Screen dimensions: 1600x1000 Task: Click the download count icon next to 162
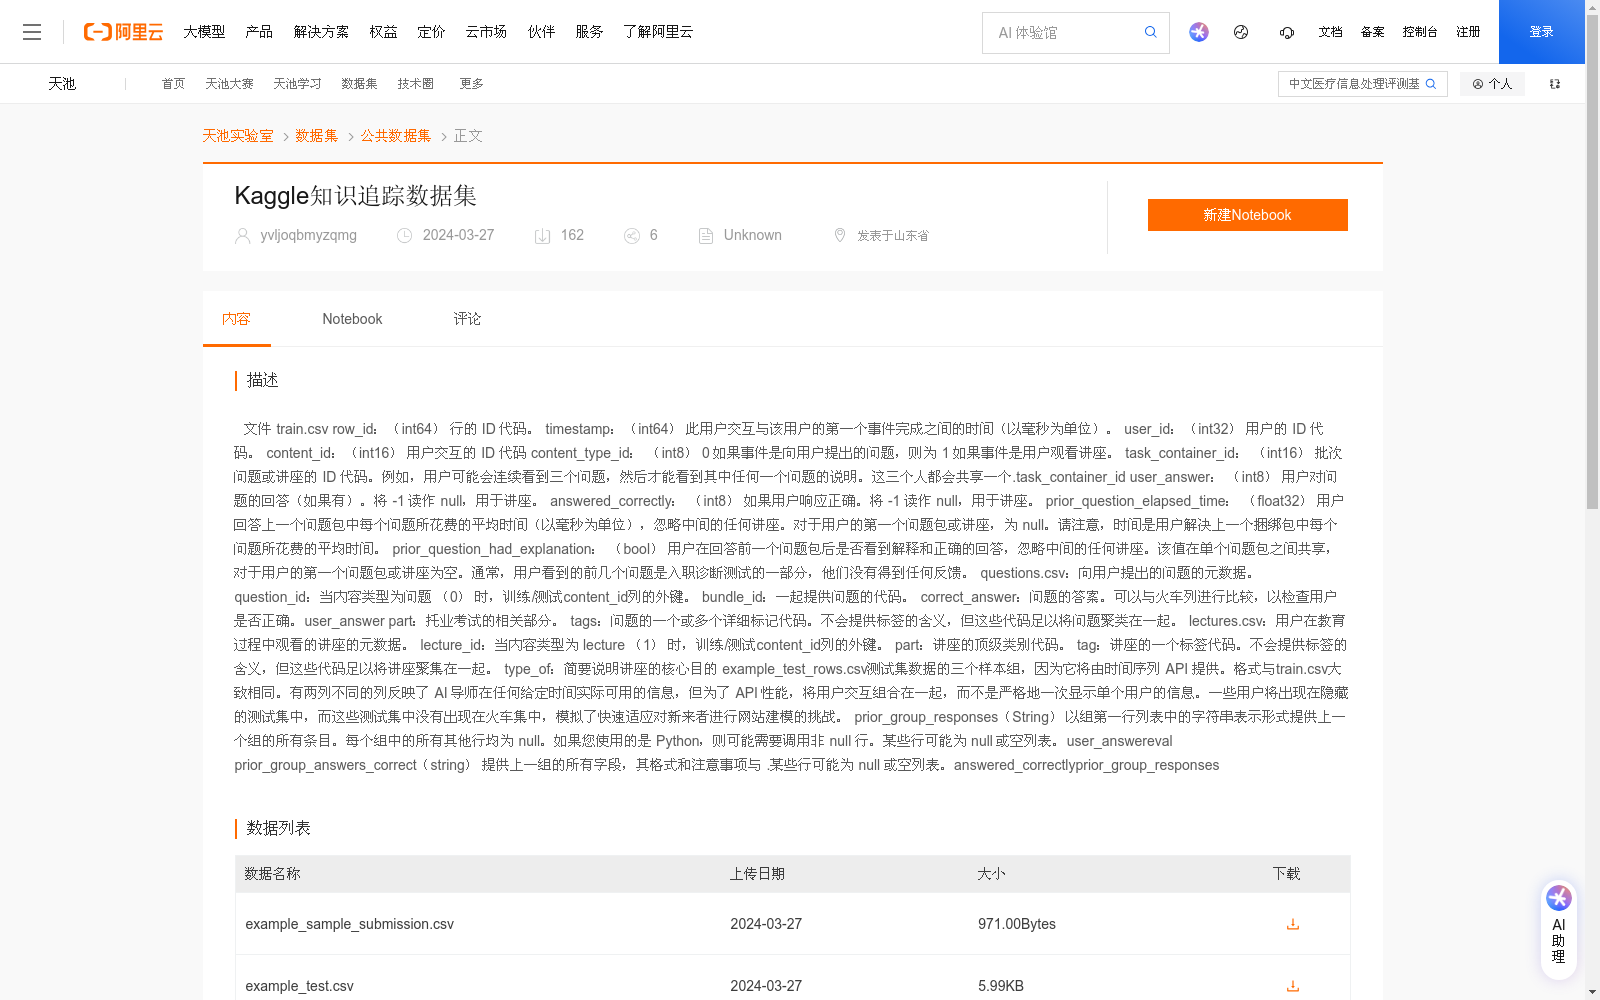point(542,236)
